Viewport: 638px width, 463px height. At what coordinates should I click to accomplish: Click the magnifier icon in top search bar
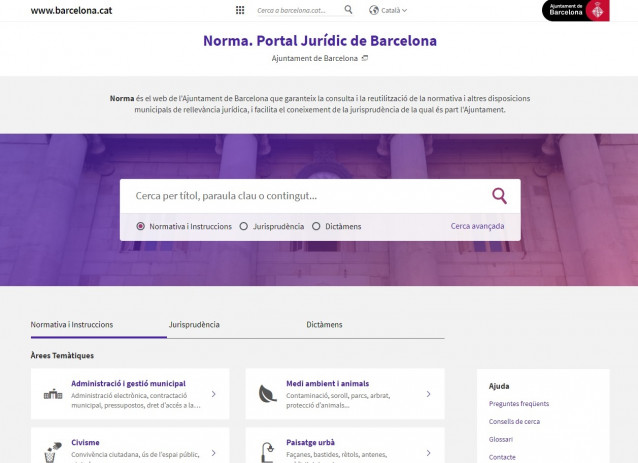[x=348, y=10]
